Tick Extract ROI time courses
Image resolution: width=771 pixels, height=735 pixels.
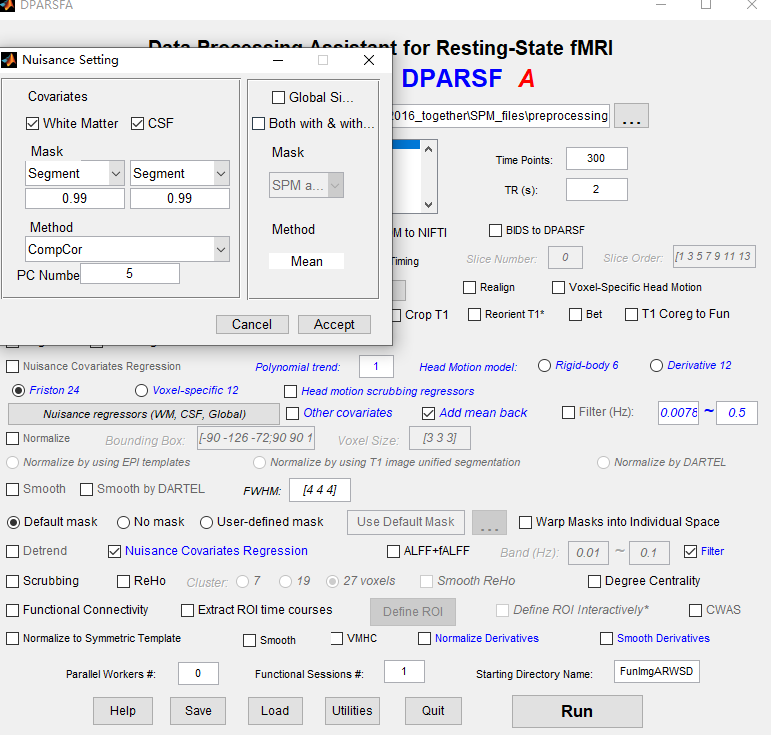pyautogui.click(x=187, y=610)
